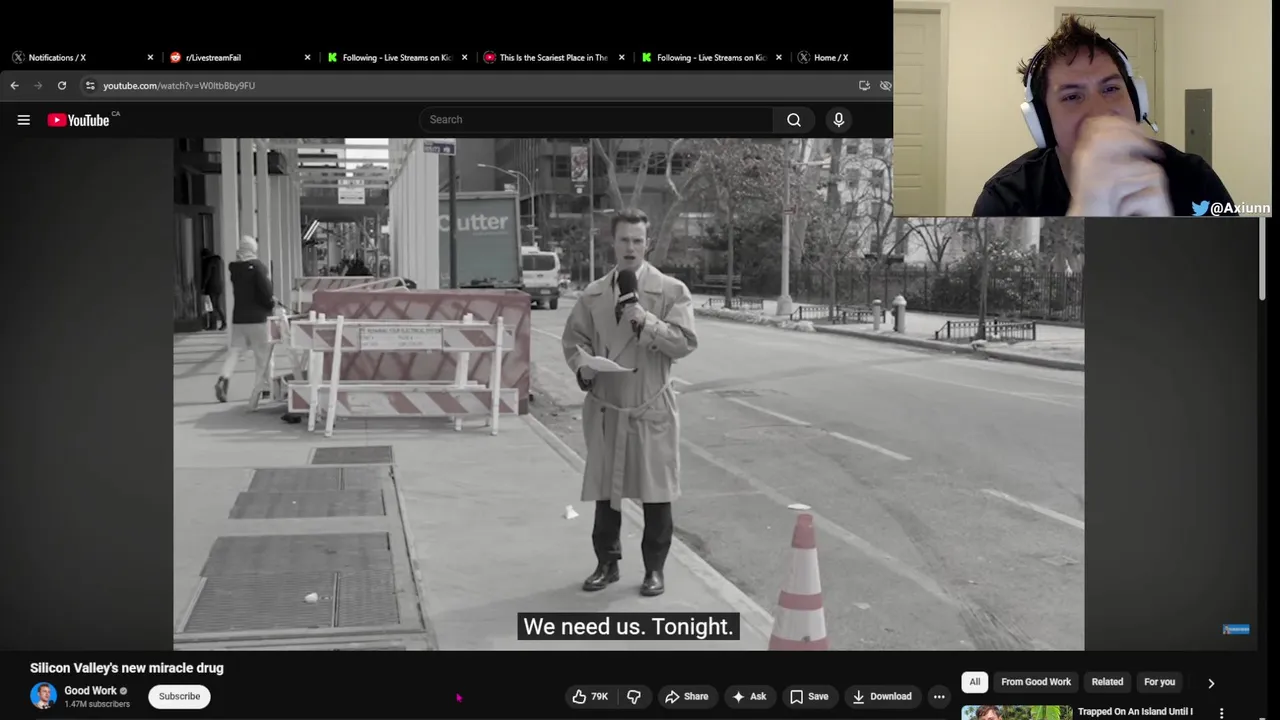Open options menu for Trapped On An Island video
This screenshot has width=1280, height=720.
click(x=1221, y=713)
